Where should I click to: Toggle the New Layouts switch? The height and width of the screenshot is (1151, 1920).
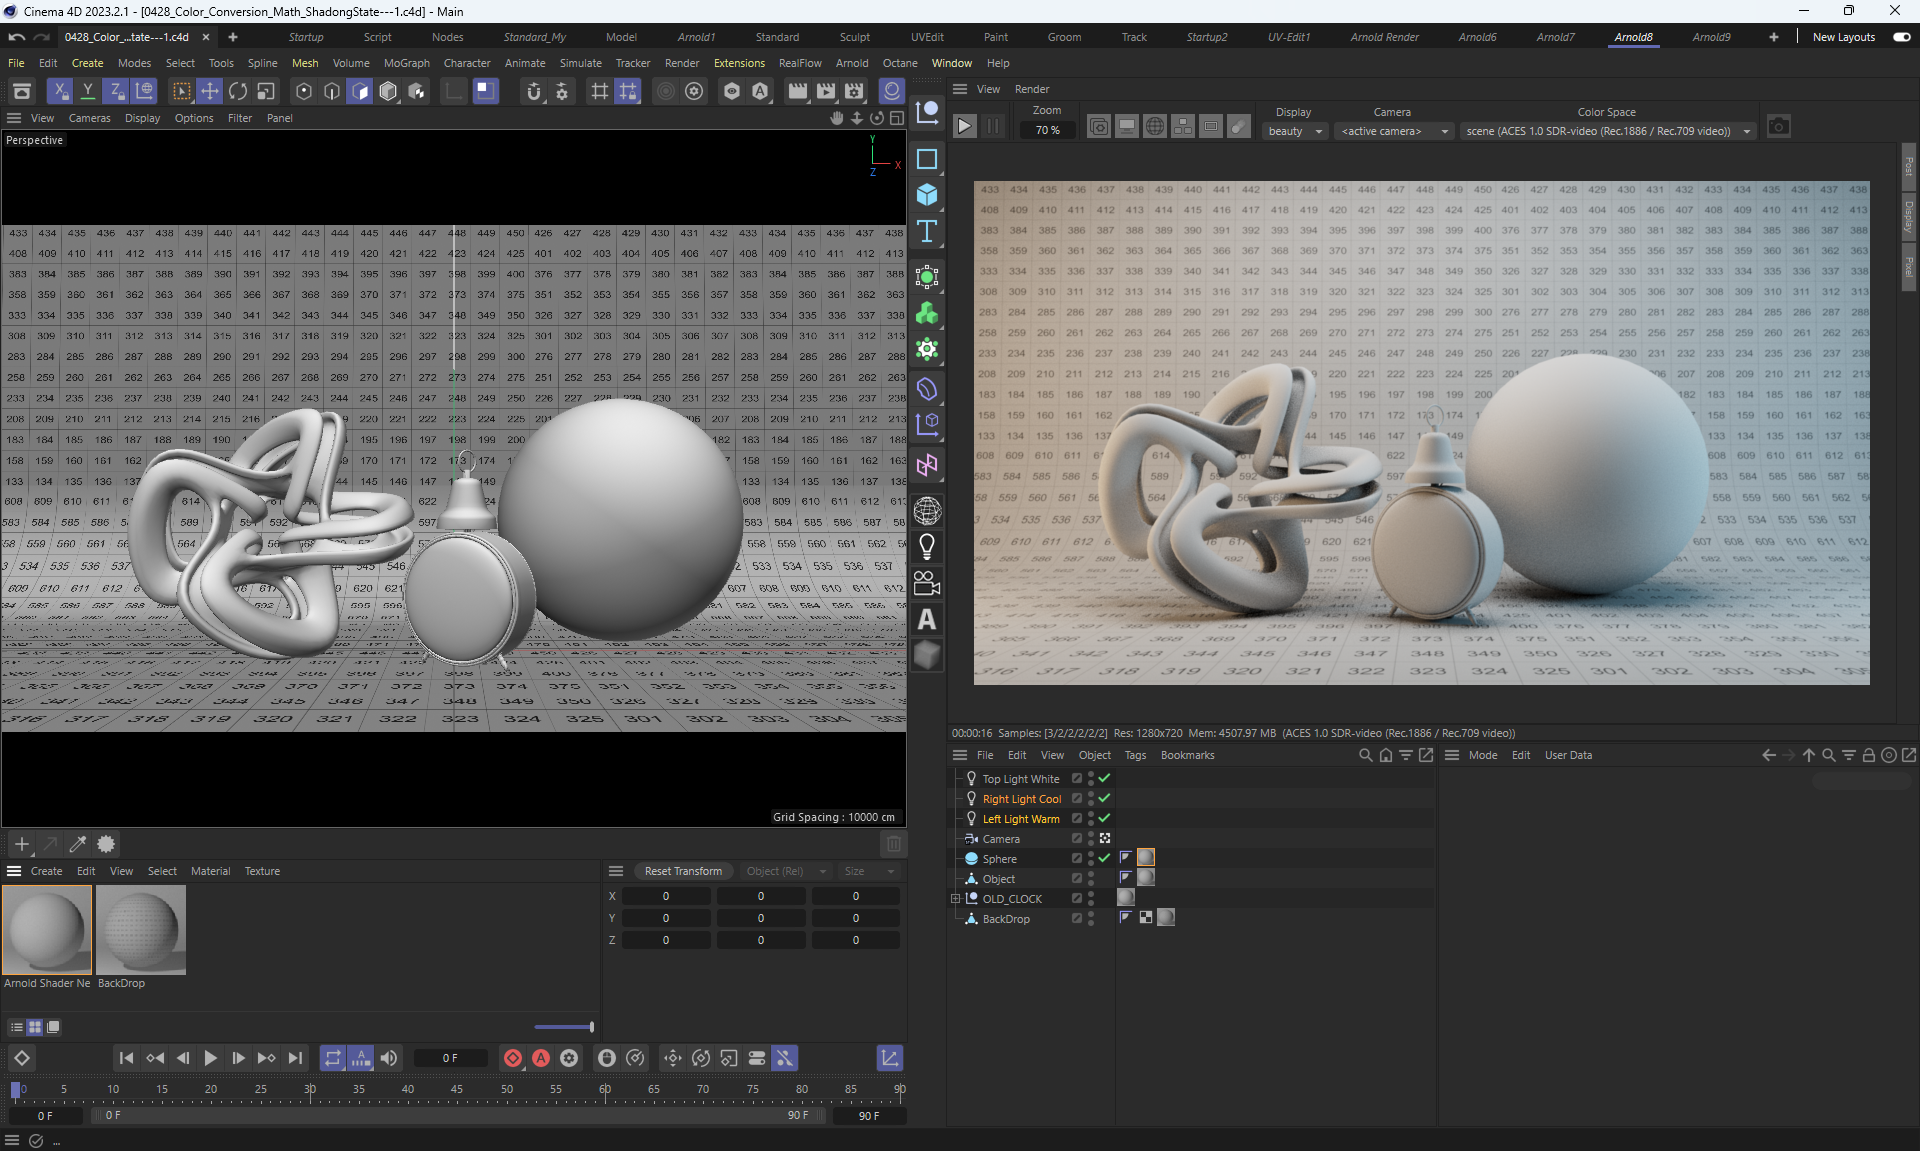(1901, 37)
